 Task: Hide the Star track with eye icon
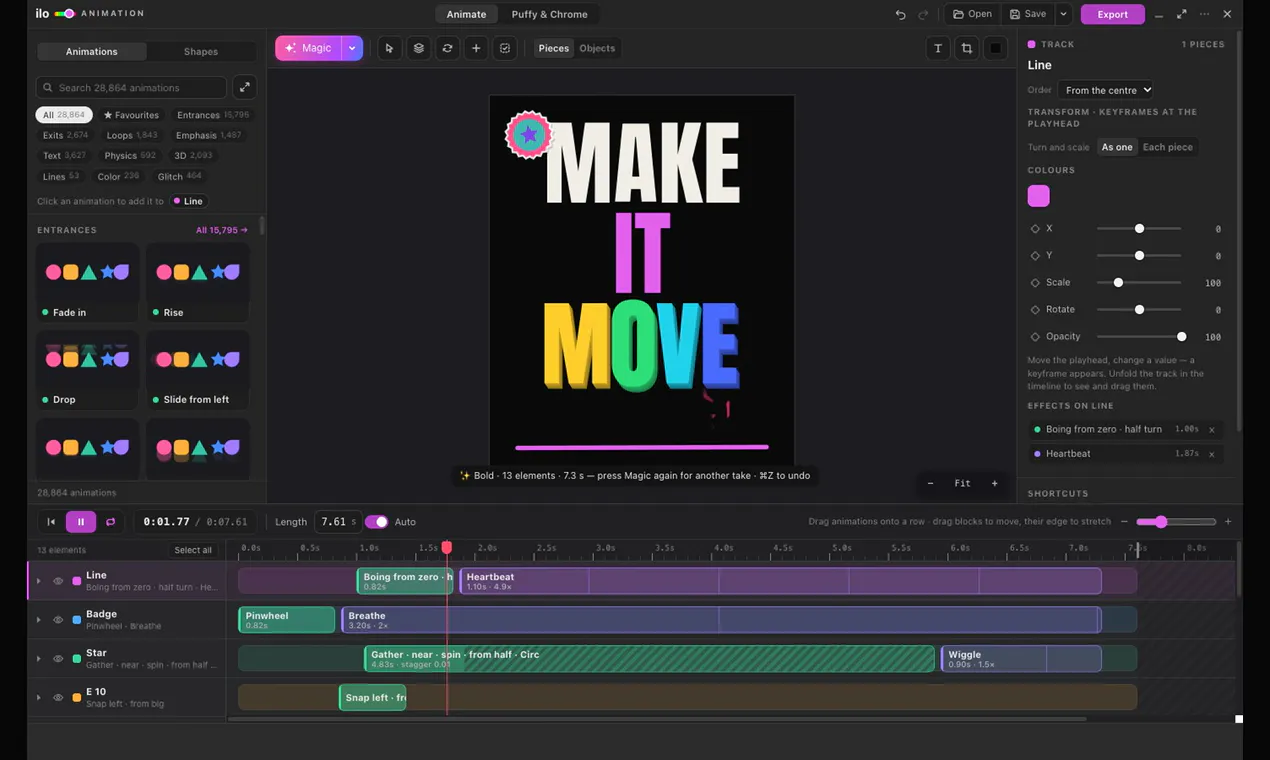pos(58,659)
